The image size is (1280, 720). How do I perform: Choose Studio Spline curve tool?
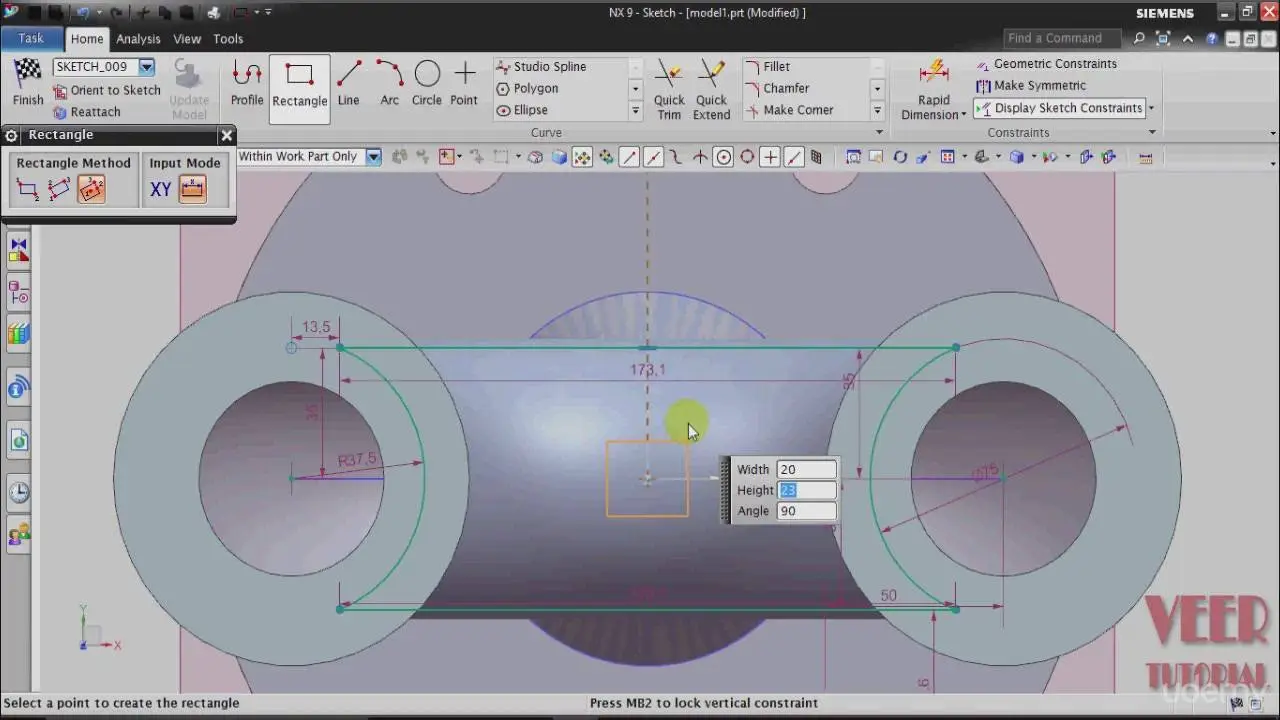pos(541,66)
